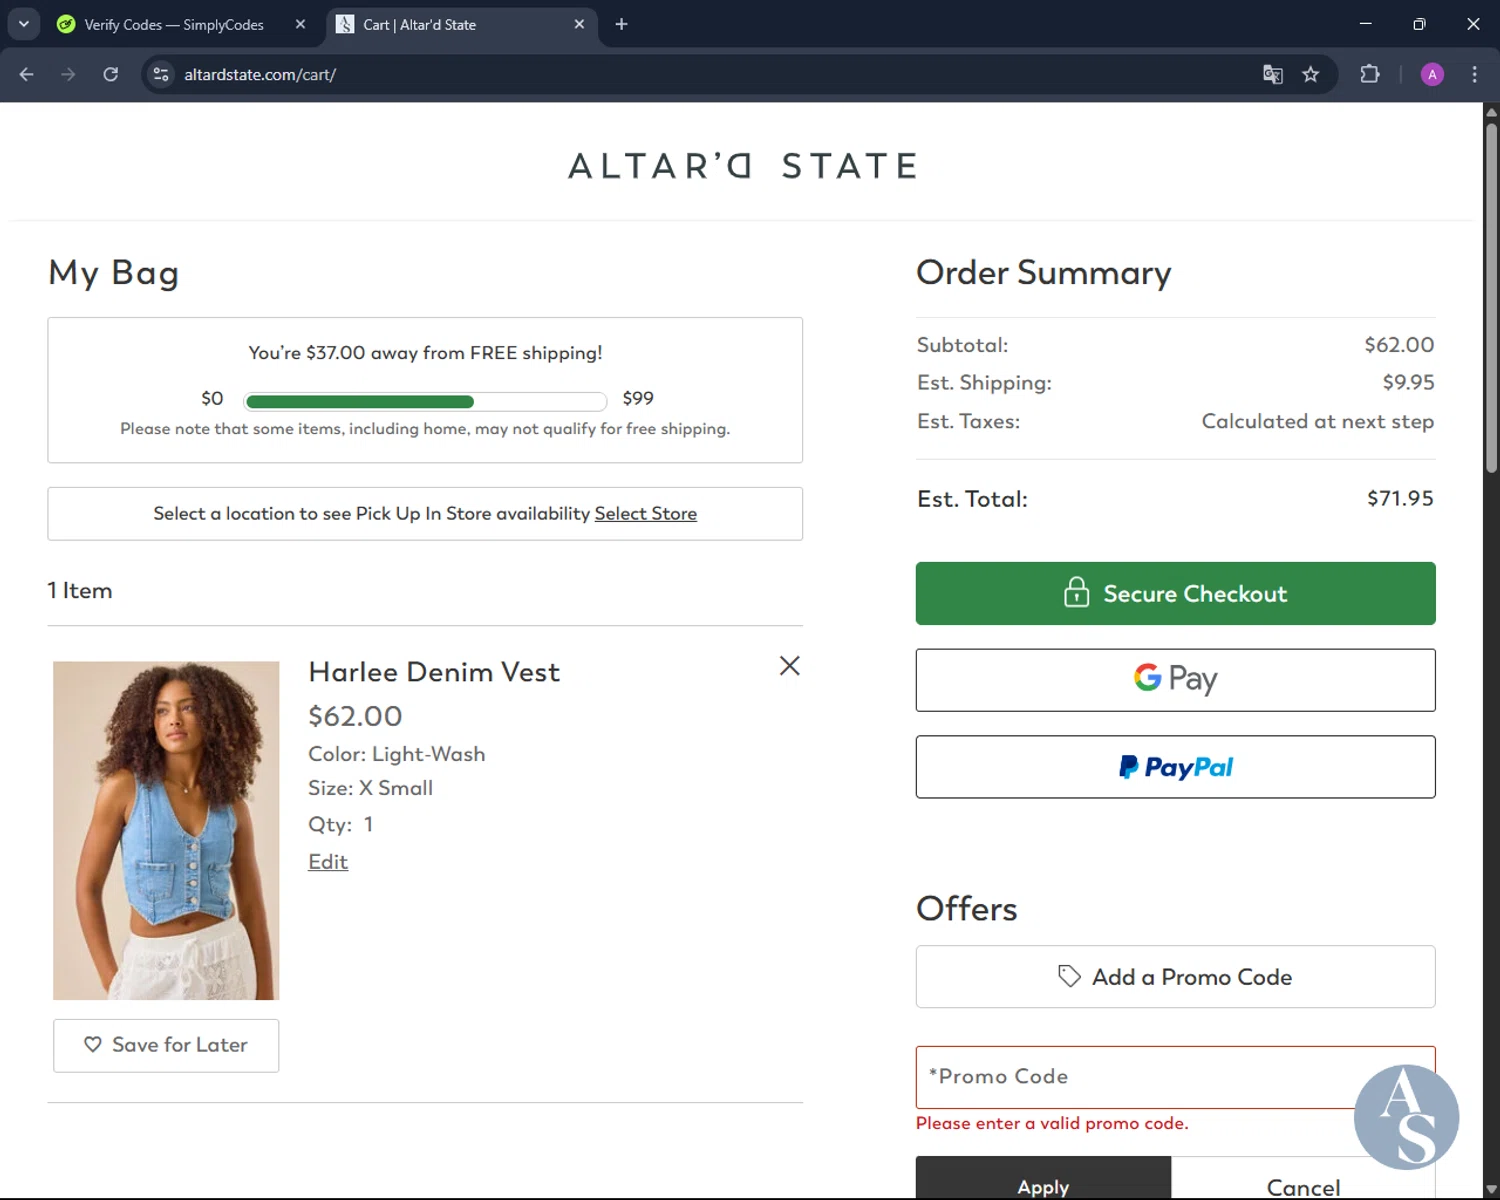Screen dimensions: 1500x1200
Task: Reload the cart page
Action: tap(110, 74)
